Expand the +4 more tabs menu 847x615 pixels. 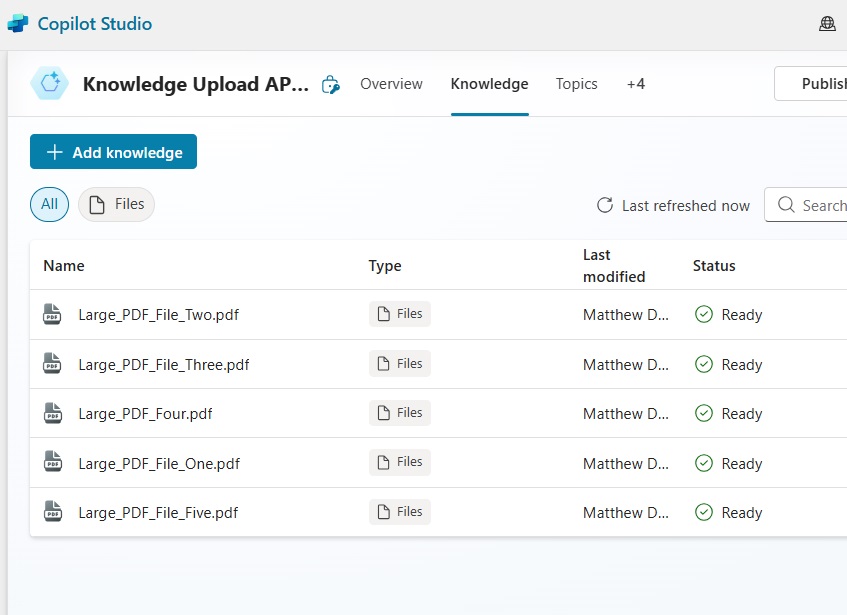tap(636, 84)
